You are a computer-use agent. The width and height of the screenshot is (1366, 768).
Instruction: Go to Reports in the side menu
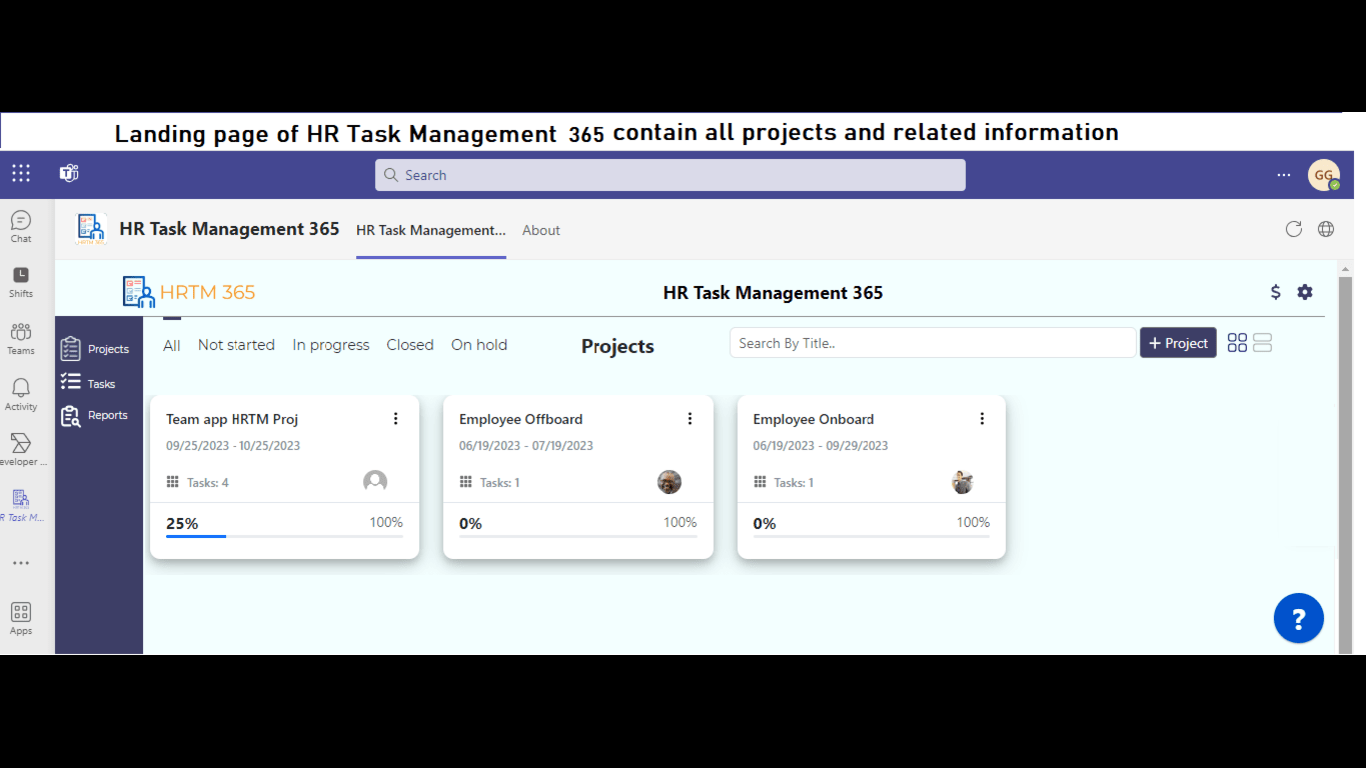[x=94, y=415]
